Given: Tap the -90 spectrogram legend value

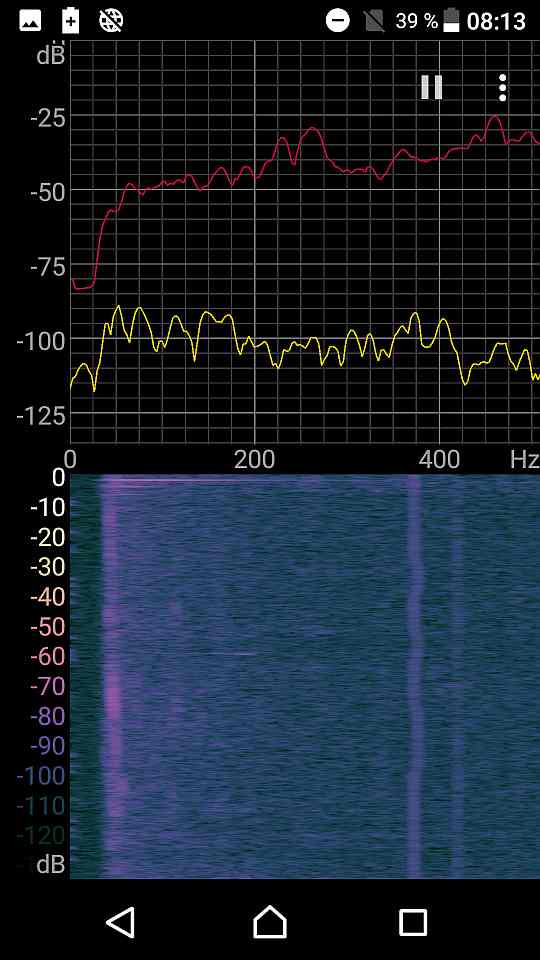Looking at the screenshot, I should (x=48, y=746).
